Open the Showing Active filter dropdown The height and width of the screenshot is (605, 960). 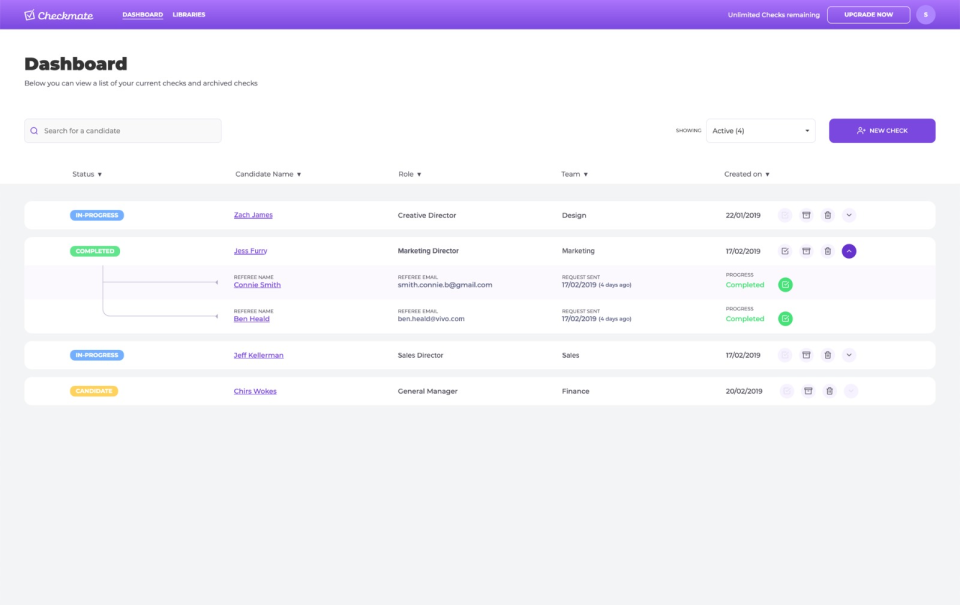pos(761,130)
